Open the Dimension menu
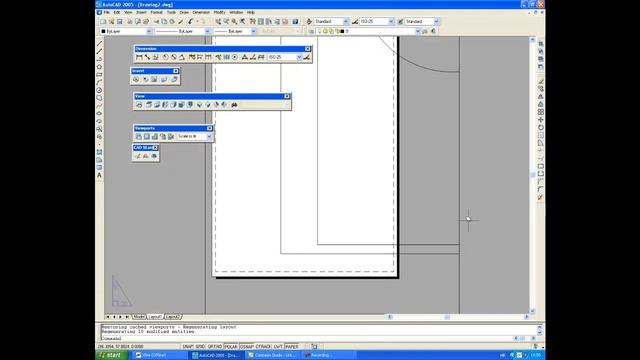 point(201,13)
